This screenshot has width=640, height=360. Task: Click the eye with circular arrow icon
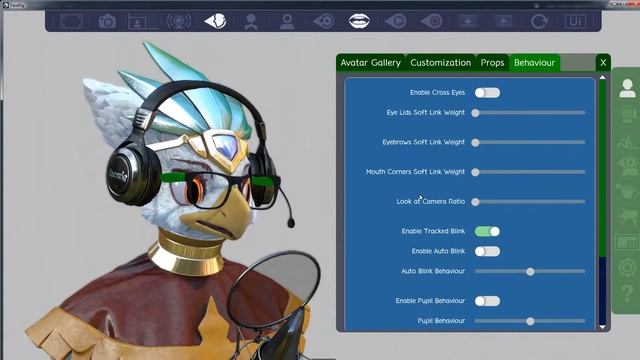(x=324, y=21)
